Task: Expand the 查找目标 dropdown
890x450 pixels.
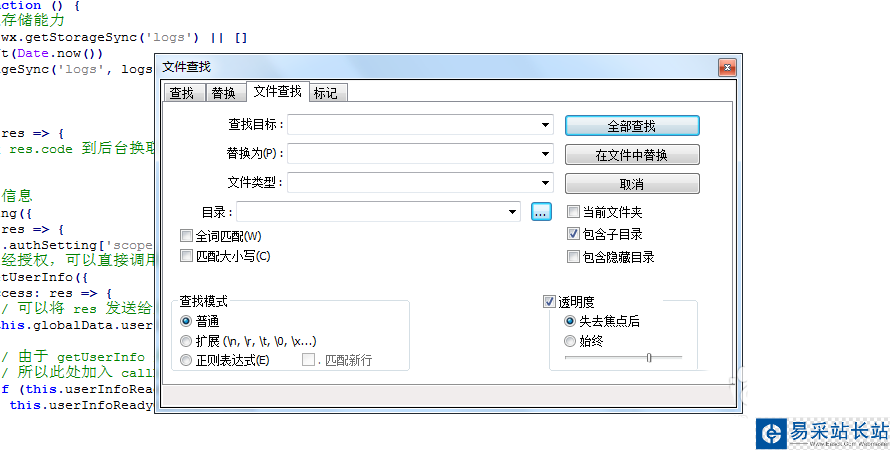Action: [546, 126]
